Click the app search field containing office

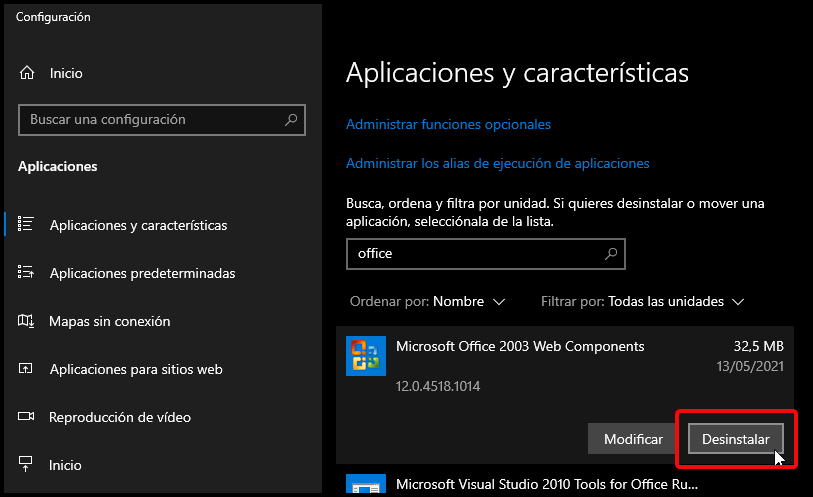(x=486, y=253)
